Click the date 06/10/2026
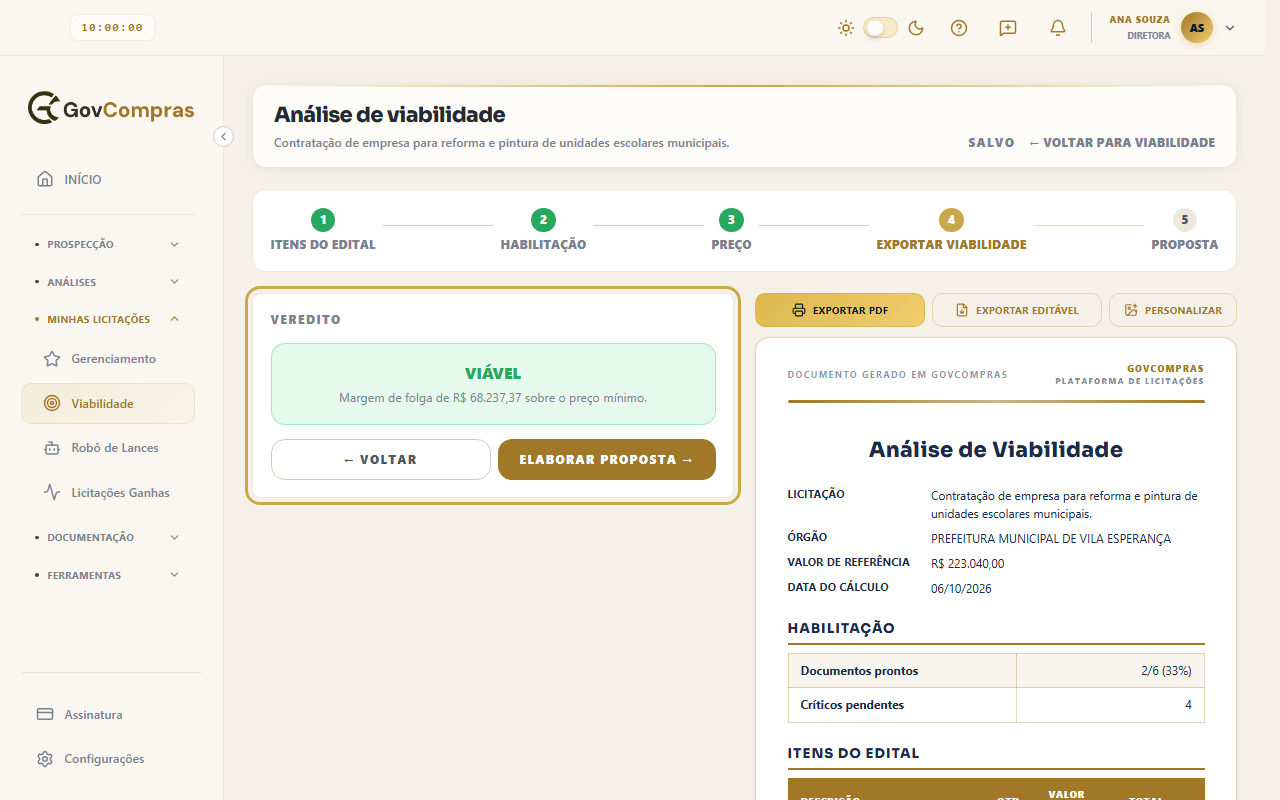Screen dimensions: 1280x800 (x=961, y=589)
